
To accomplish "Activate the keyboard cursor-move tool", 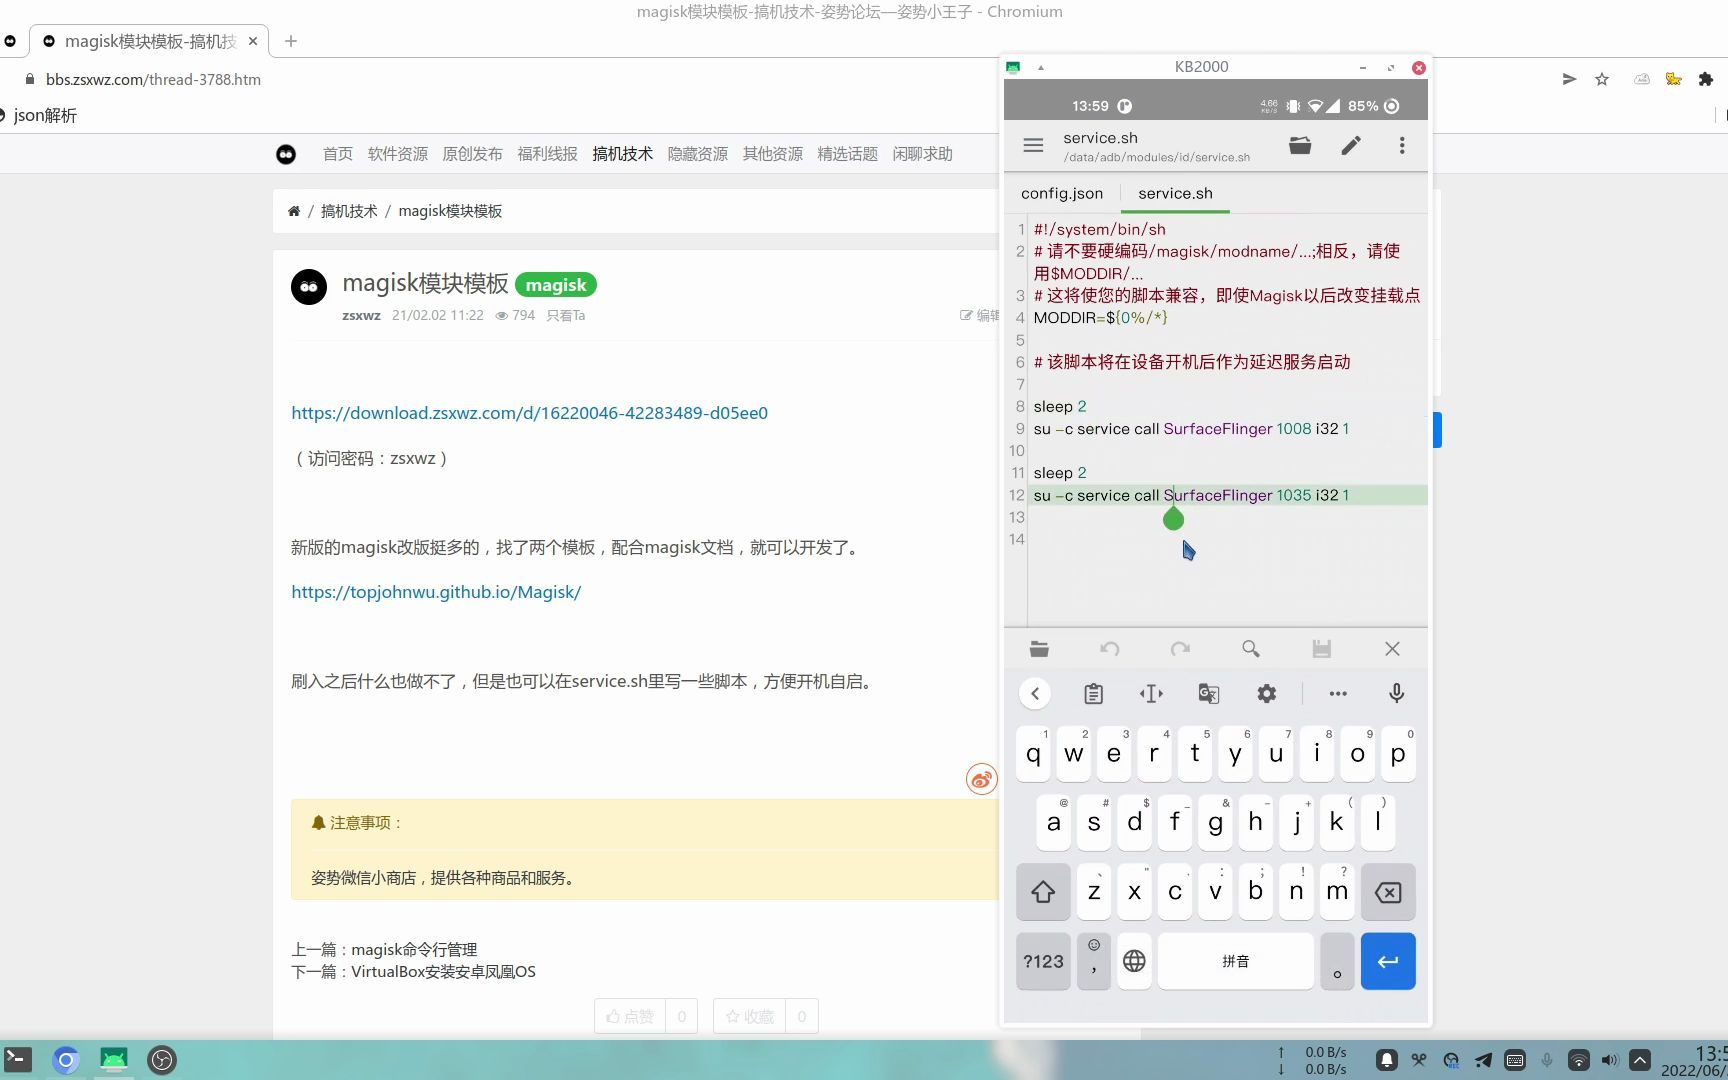I will pyautogui.click(x=1151, y=693).
